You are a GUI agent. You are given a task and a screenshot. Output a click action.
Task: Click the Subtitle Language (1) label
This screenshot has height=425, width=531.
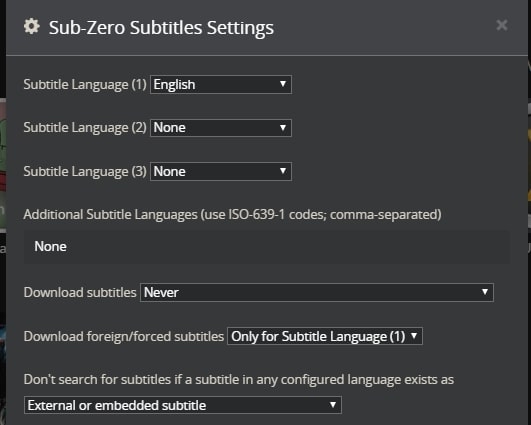[85, 85]
